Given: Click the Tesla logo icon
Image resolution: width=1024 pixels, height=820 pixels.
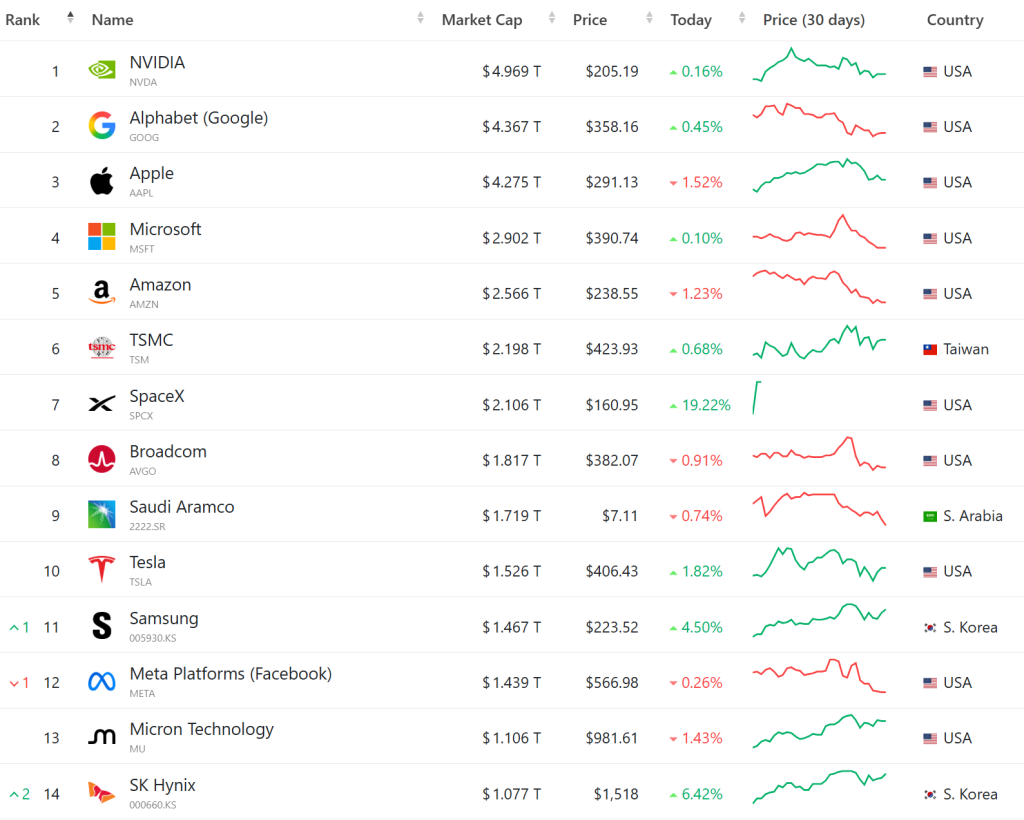Looking at the screenshot, I should (102, 569).
